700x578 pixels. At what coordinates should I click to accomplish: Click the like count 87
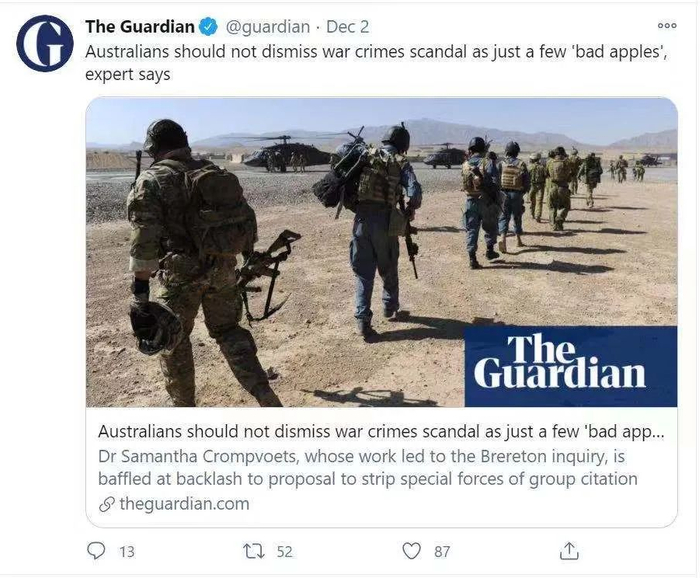[442, 552]
